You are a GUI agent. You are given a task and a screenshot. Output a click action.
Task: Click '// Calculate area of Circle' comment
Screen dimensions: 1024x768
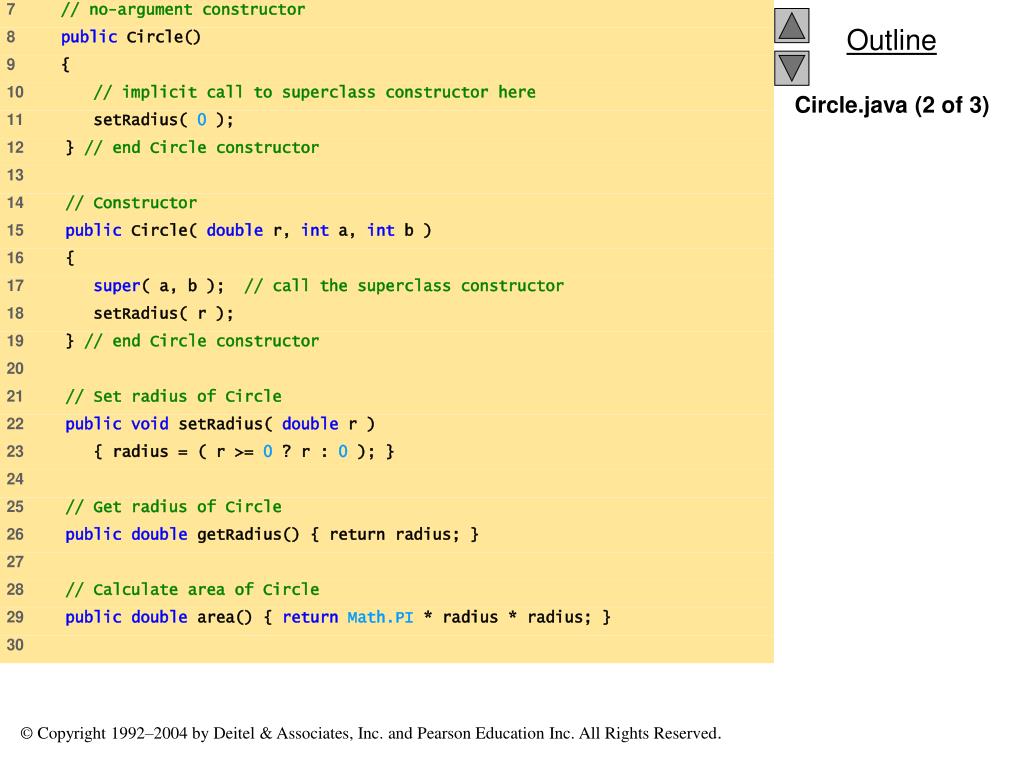pyautogui.click(x=192, y=590)
